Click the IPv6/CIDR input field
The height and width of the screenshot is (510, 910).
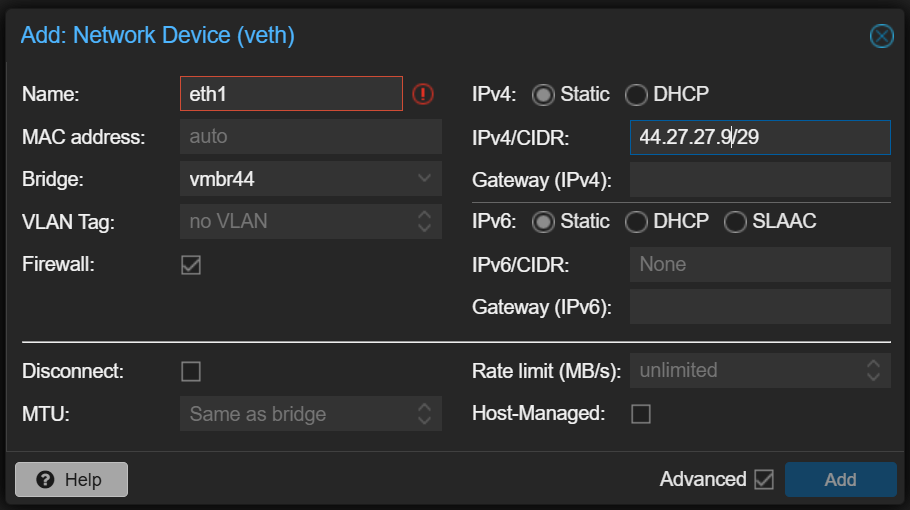(x=760, y=265)
